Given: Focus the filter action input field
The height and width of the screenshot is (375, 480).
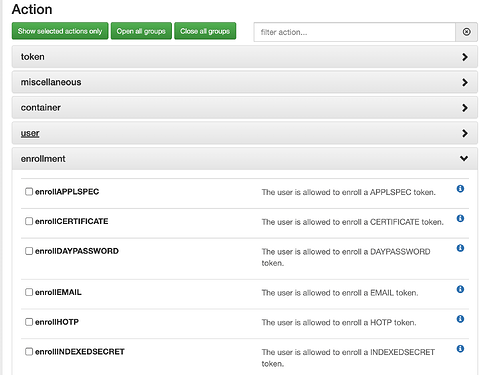Looking at the screenshot, I should click(x=354, y=32).
